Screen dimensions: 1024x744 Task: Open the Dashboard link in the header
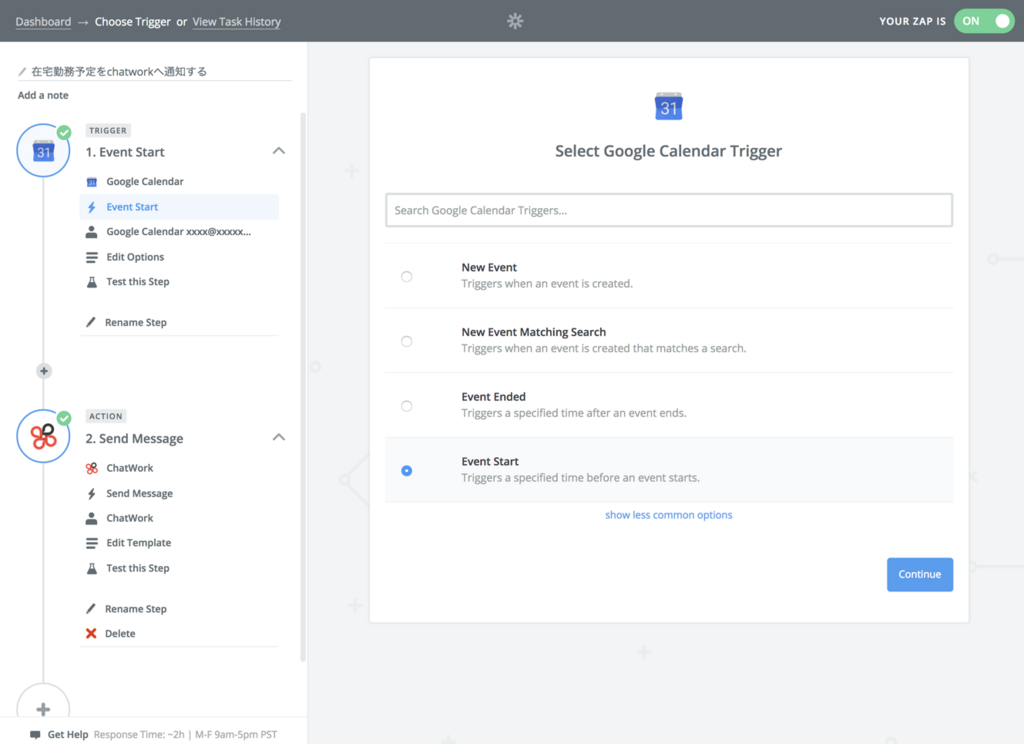43,22
